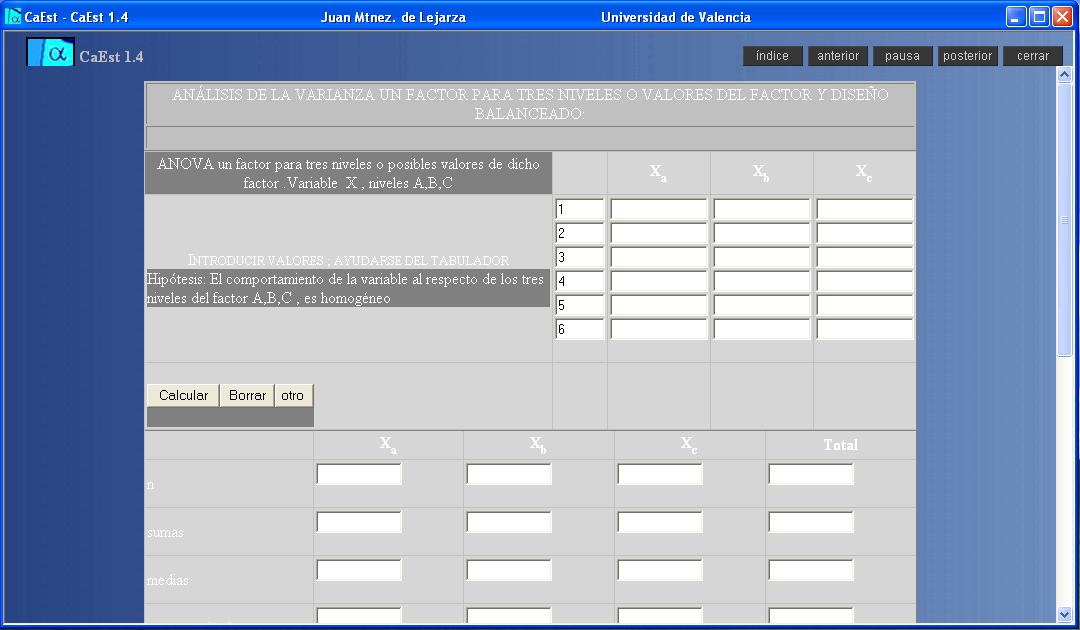This screenshot has width=1080, height=630.
Task: Go to the posterior page
Action: (x=967, y=56)
